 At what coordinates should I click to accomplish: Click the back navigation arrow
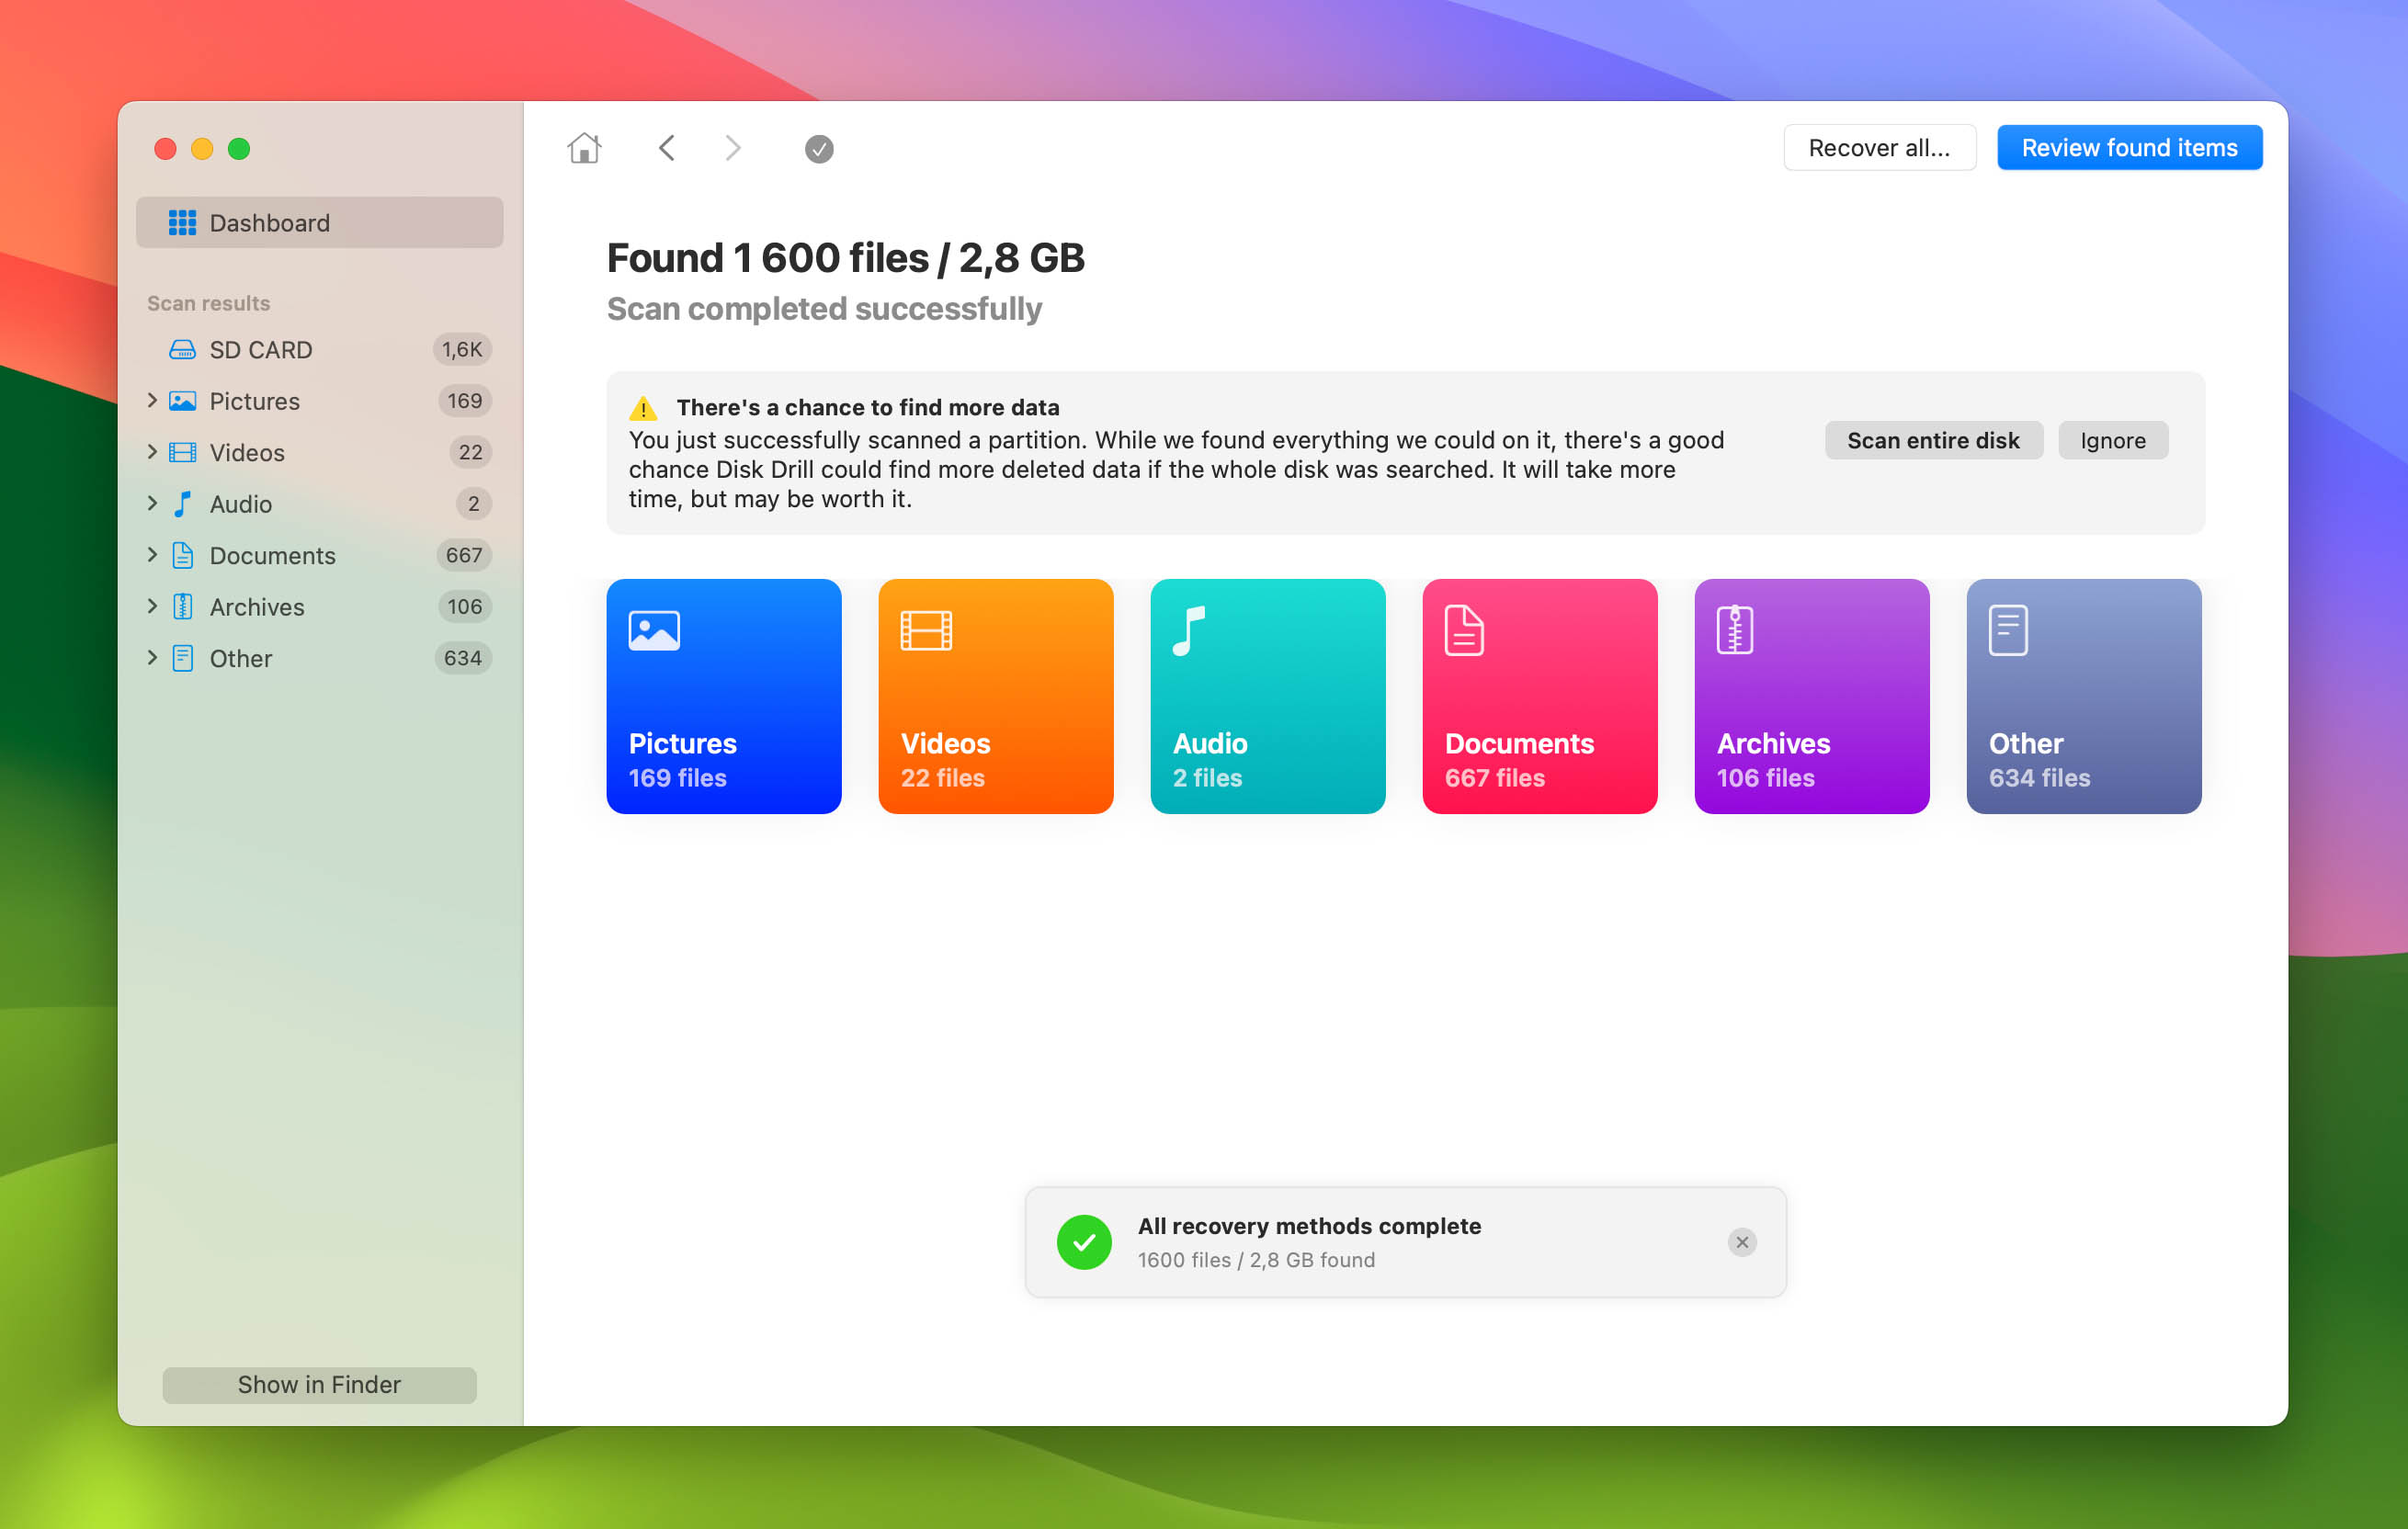point(665,147)
